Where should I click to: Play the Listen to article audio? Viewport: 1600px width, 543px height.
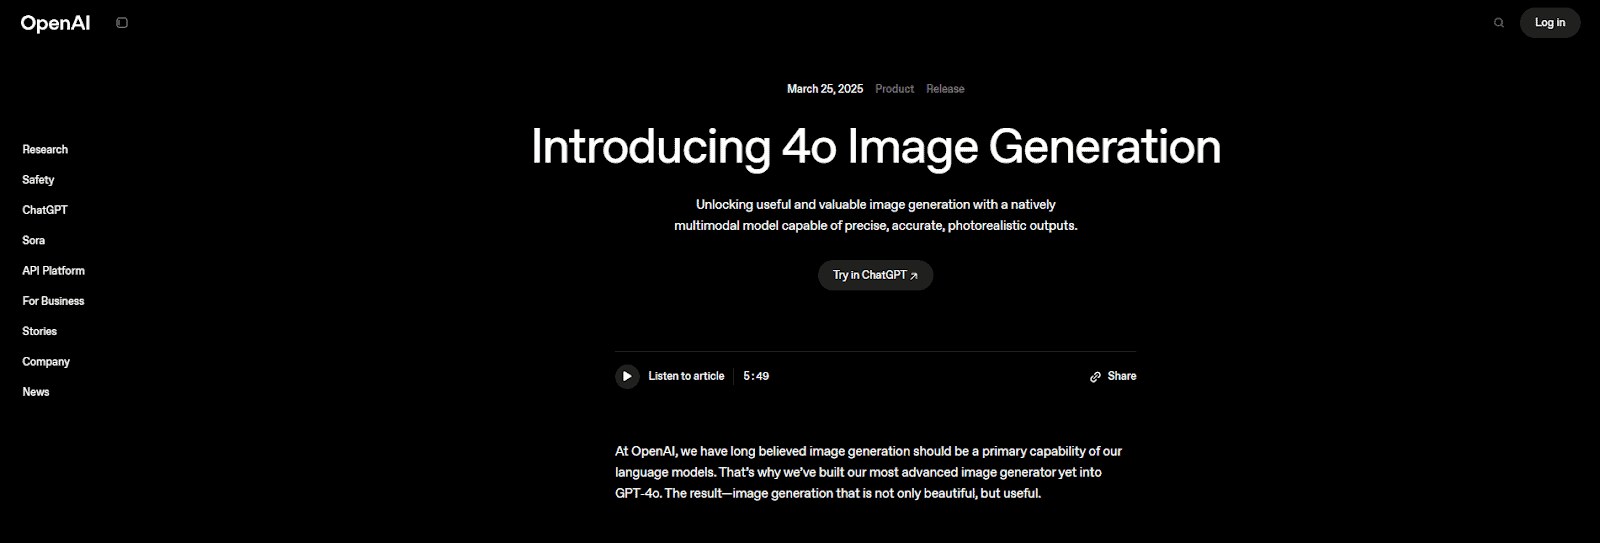point(627,377)
